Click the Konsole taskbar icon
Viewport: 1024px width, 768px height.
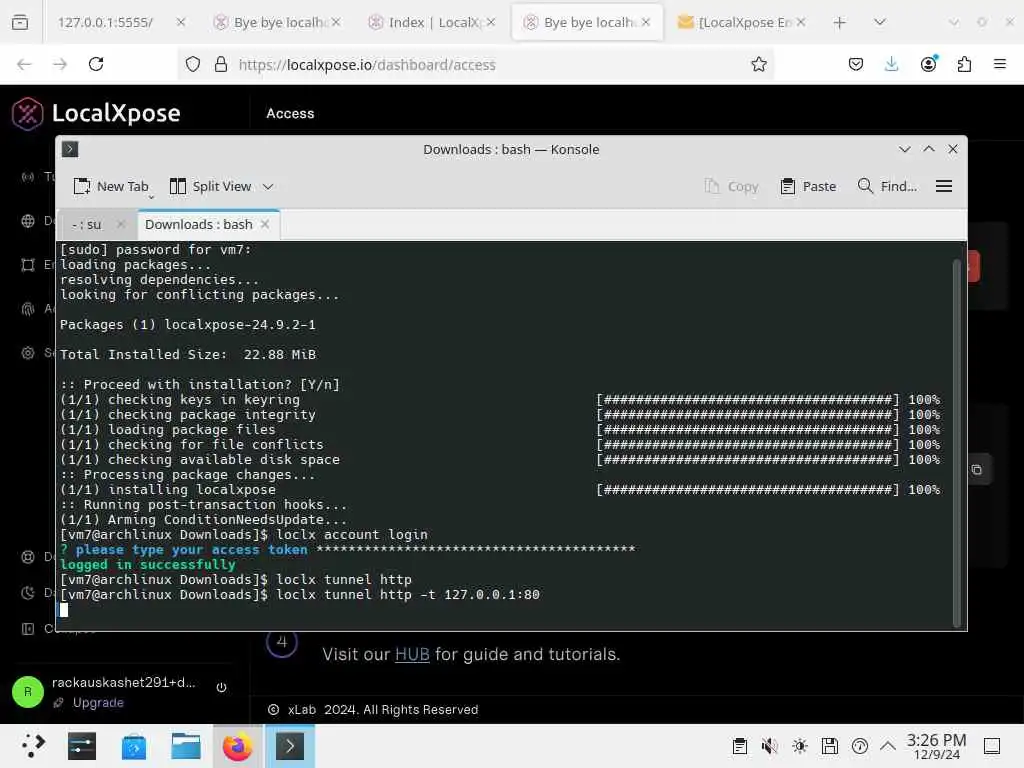tap(290, 746)
